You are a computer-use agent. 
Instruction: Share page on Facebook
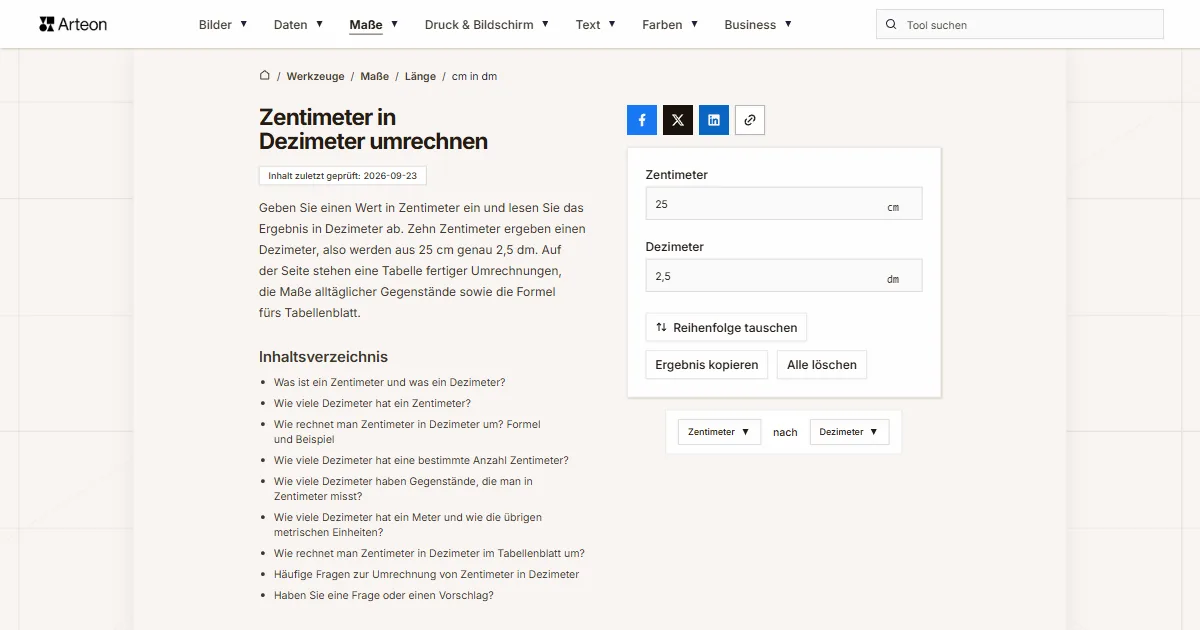pyautogui.click(x=642, y=120)
